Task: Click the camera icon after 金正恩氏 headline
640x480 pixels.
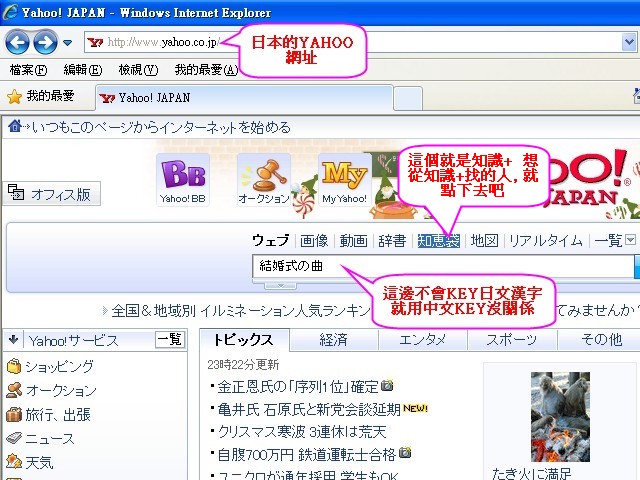Action: [x=387, y=385]
